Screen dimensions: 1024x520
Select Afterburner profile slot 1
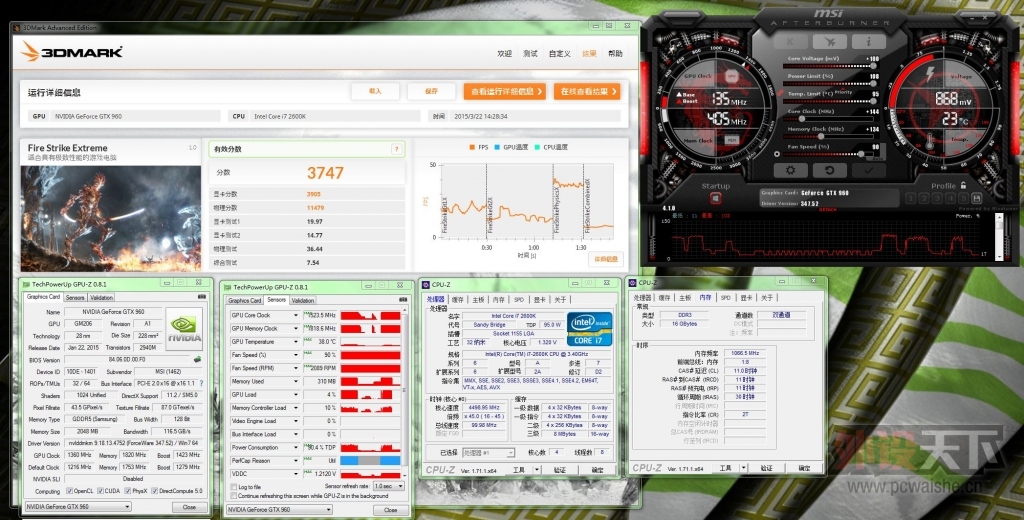tap(910, 198)
